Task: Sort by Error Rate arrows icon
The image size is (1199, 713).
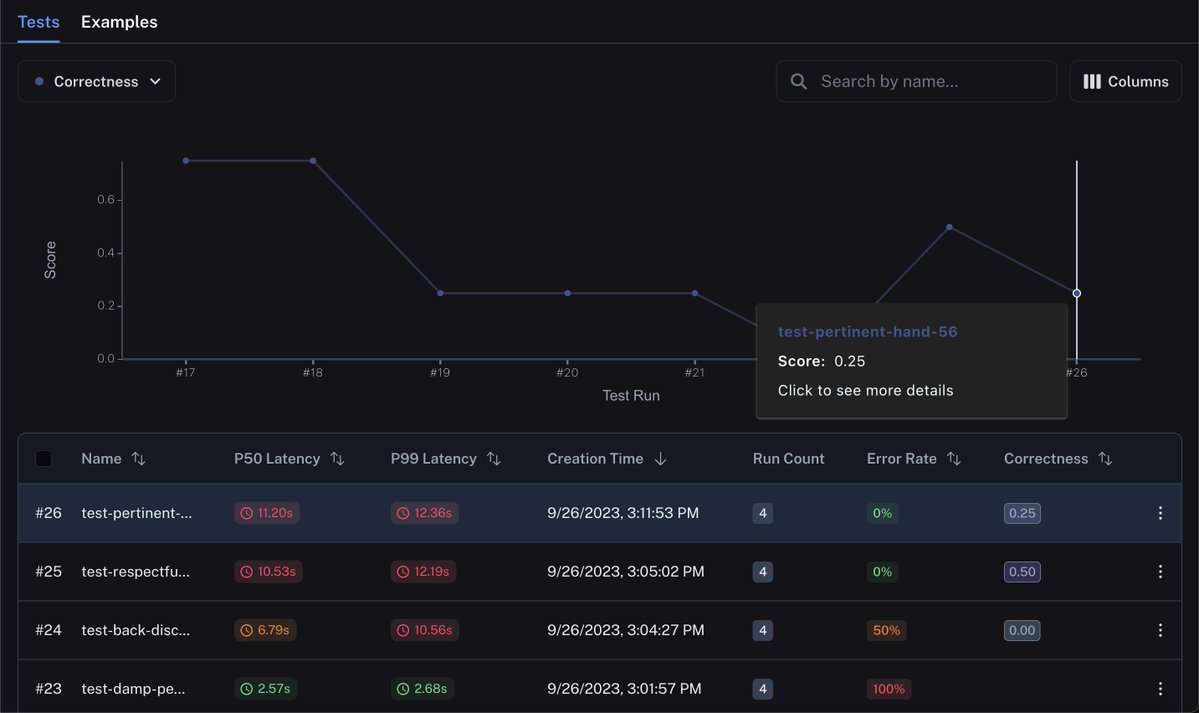Action: [954, 458]
